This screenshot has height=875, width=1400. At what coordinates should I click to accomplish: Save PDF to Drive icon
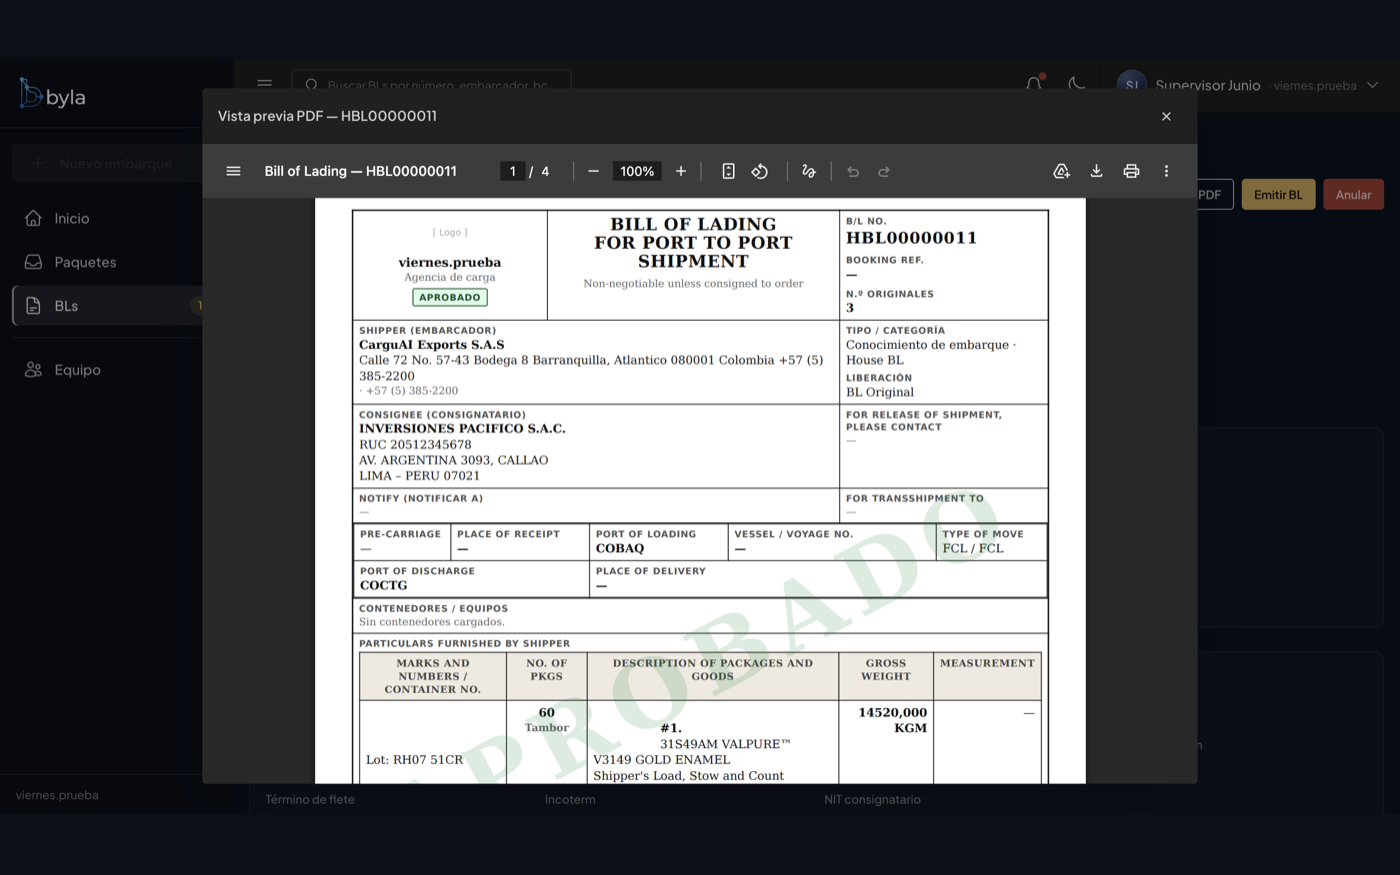coord(1061,171)
